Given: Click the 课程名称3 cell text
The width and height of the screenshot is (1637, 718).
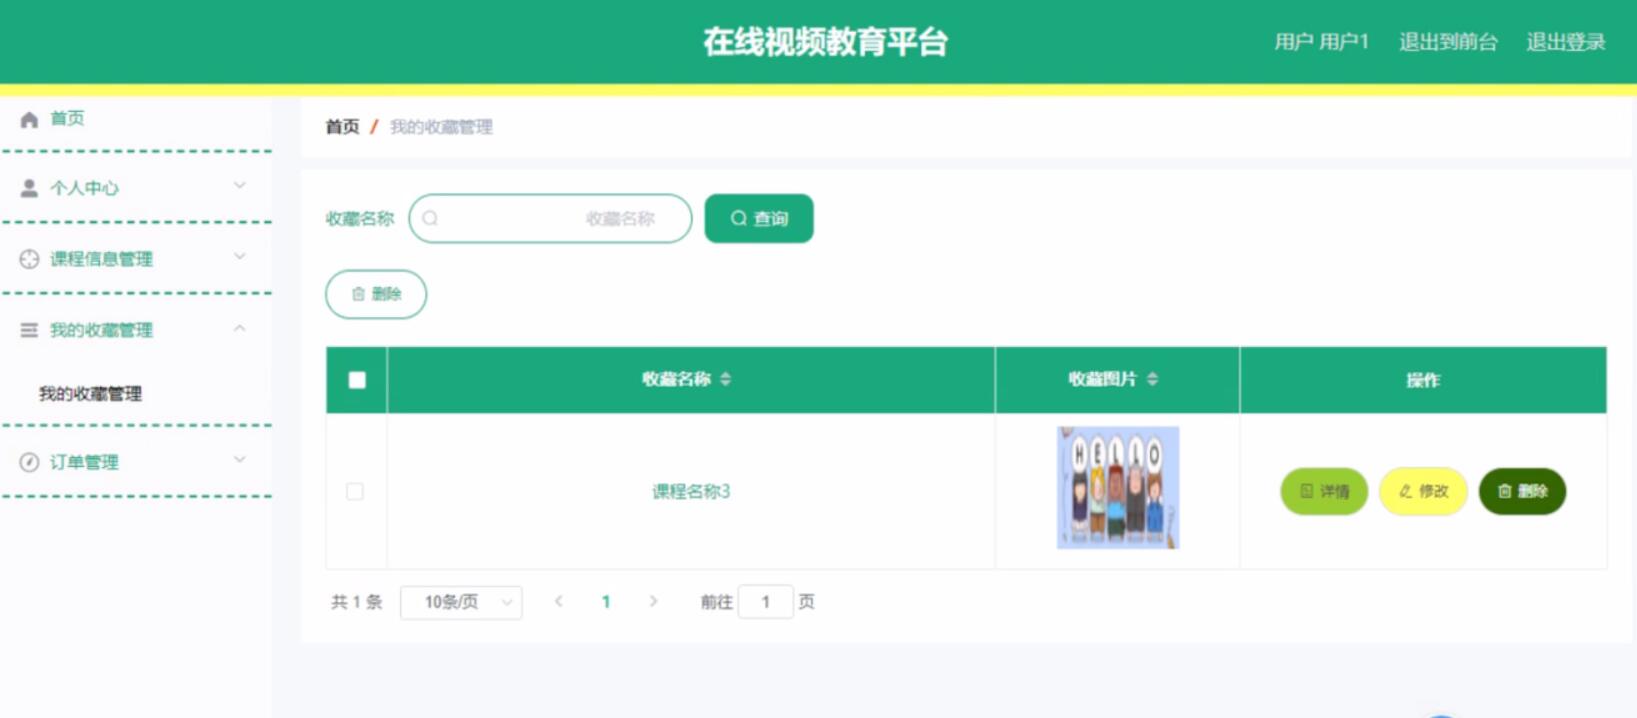Looking at the screenshot, I should coord(691,491).
